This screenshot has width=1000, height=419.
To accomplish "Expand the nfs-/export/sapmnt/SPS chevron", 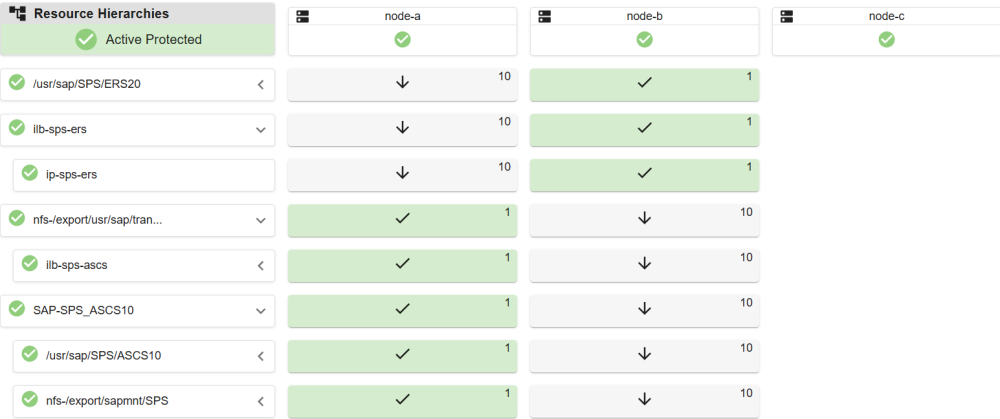I will tap(260, 401).
